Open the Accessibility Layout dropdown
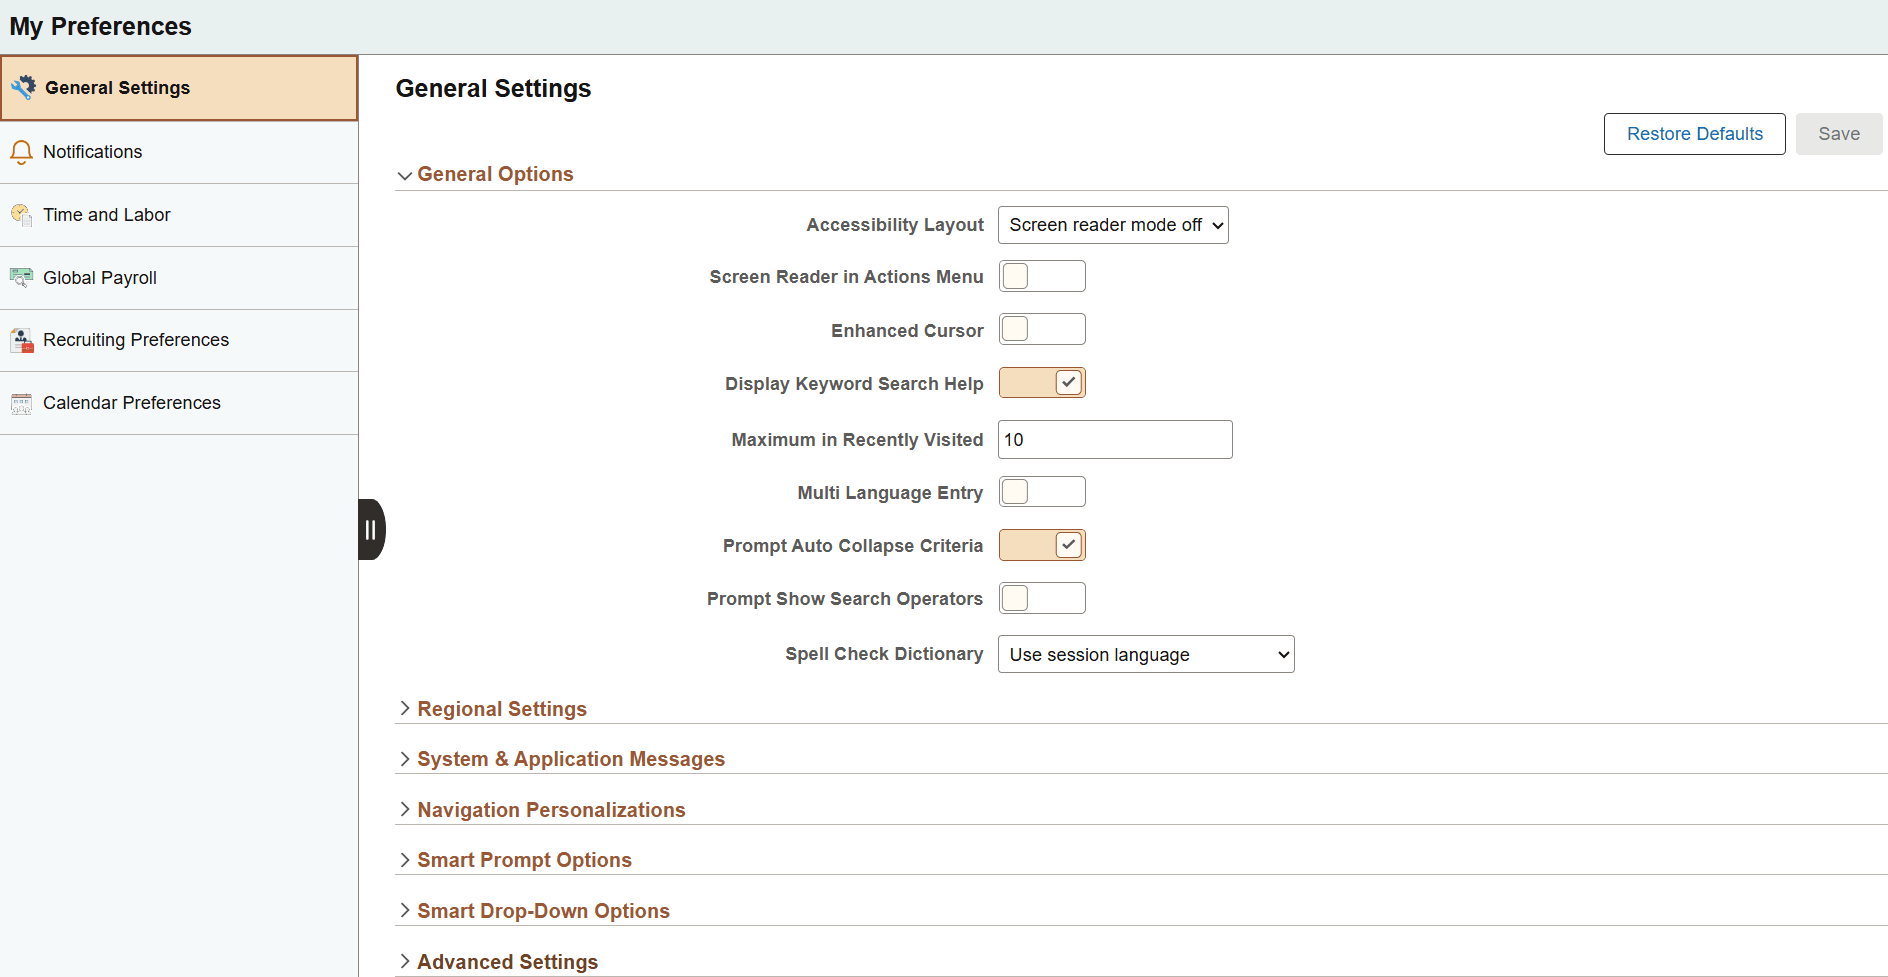 (1112, 225)
